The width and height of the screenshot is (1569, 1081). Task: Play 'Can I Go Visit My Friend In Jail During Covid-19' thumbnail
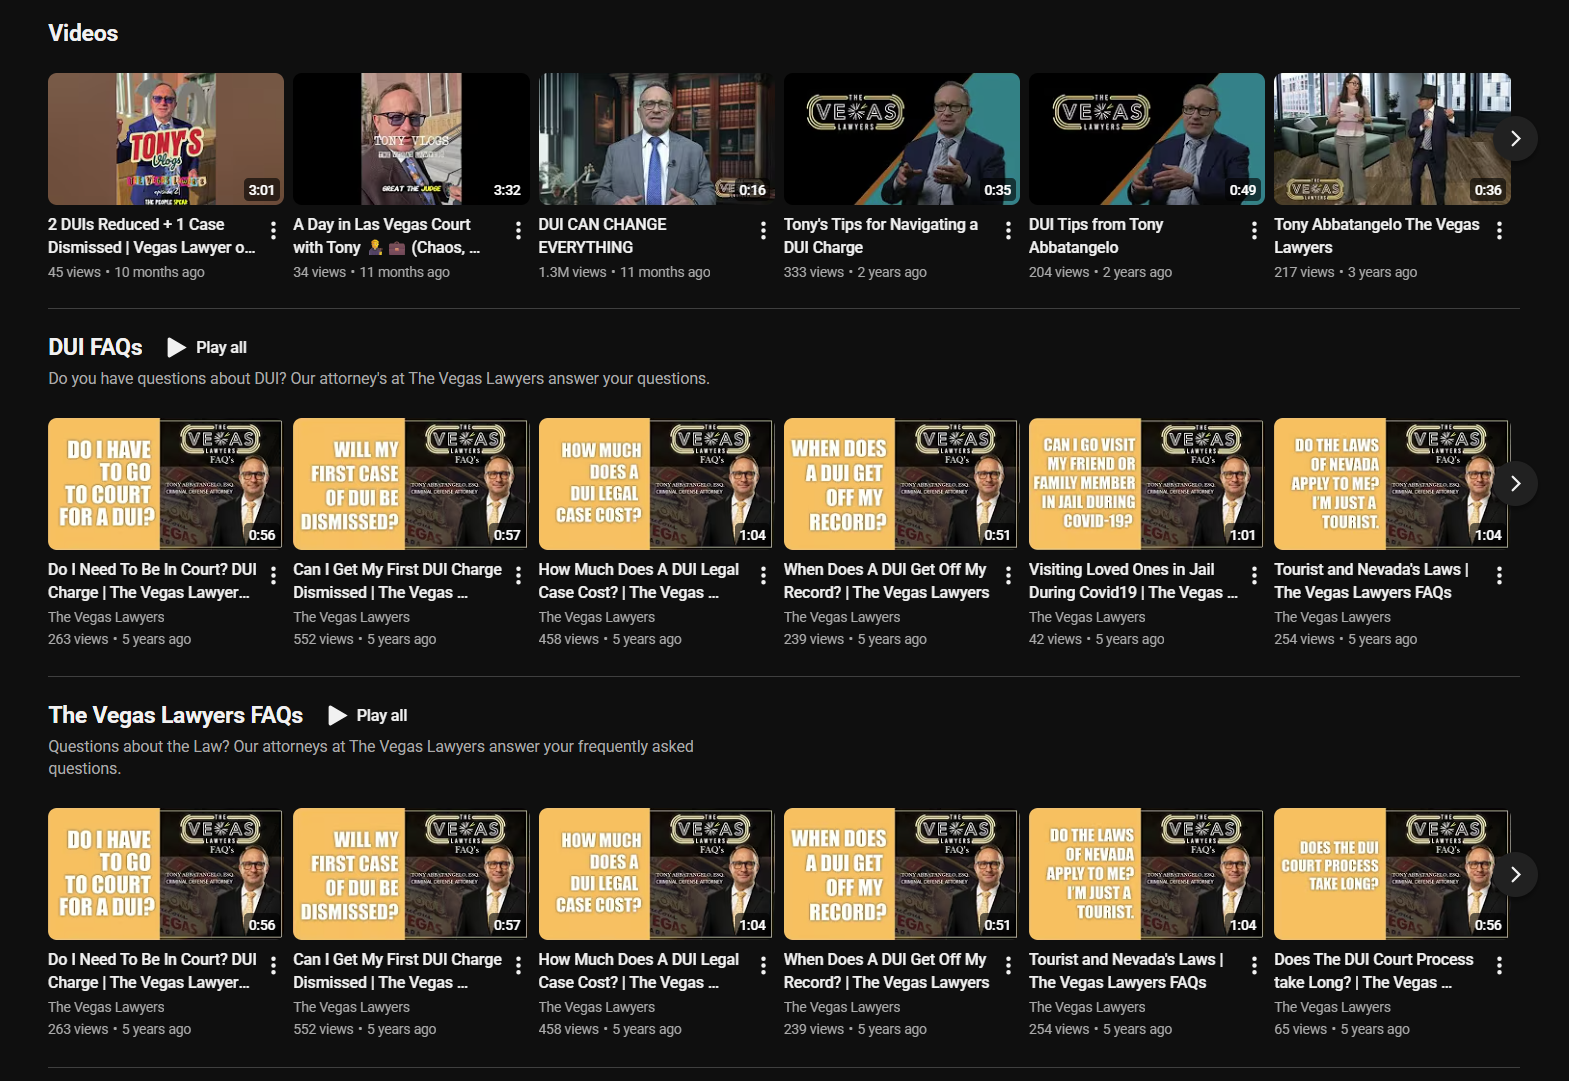coord(1146,484)
